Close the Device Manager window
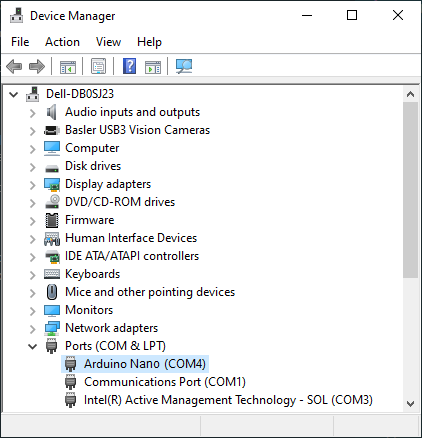The height and width of the screenshot is (438, 422). pyautogui.click(x=398, y=15)
